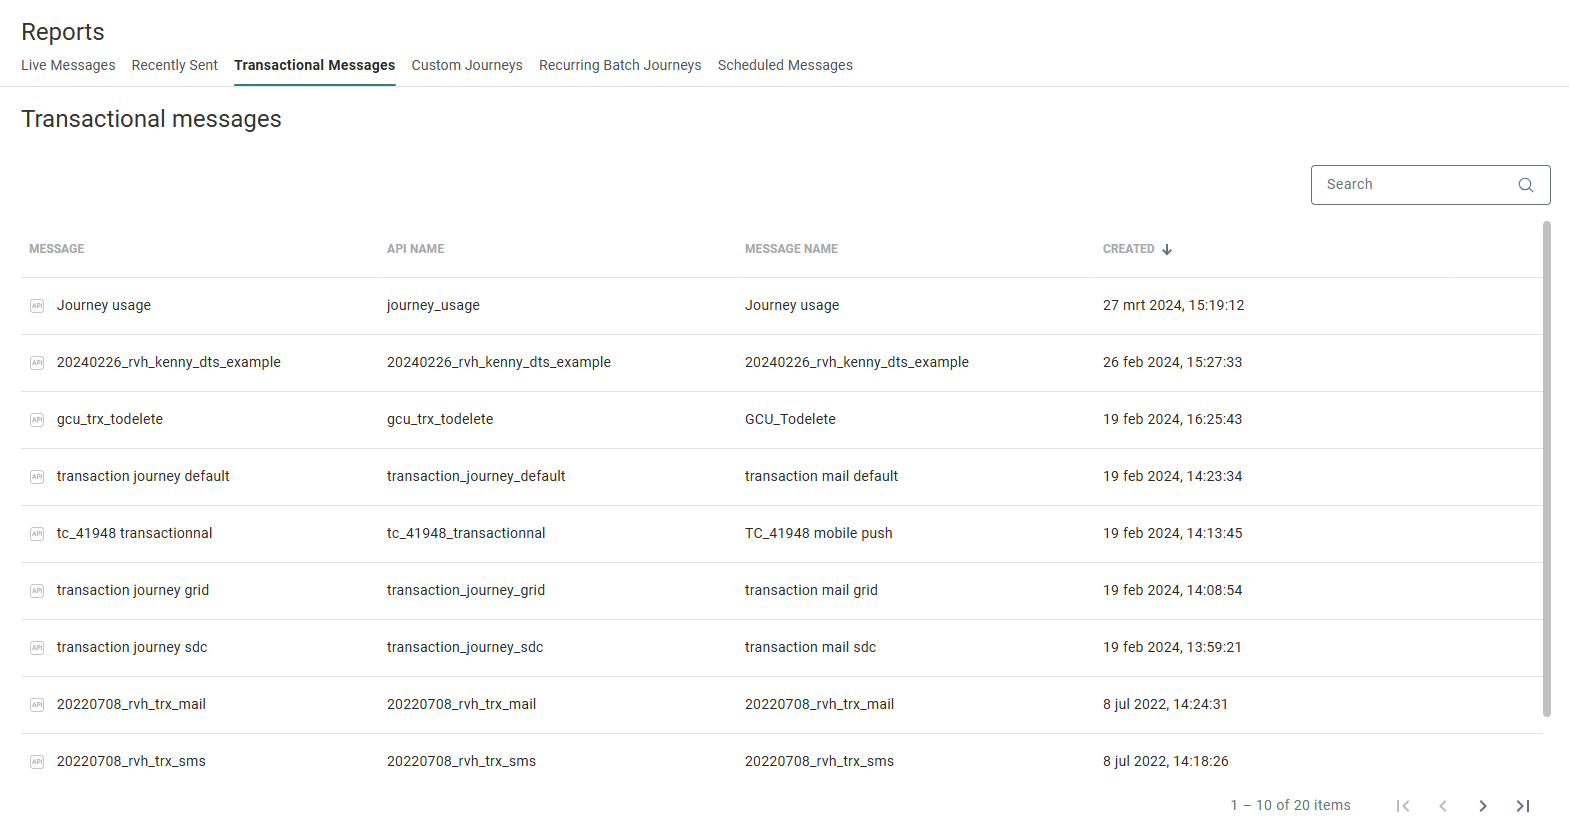Screen dimensions: 1569x837
Task: Select the Recurring Batch Journeys tab
Action: click(x=620, y=65)
